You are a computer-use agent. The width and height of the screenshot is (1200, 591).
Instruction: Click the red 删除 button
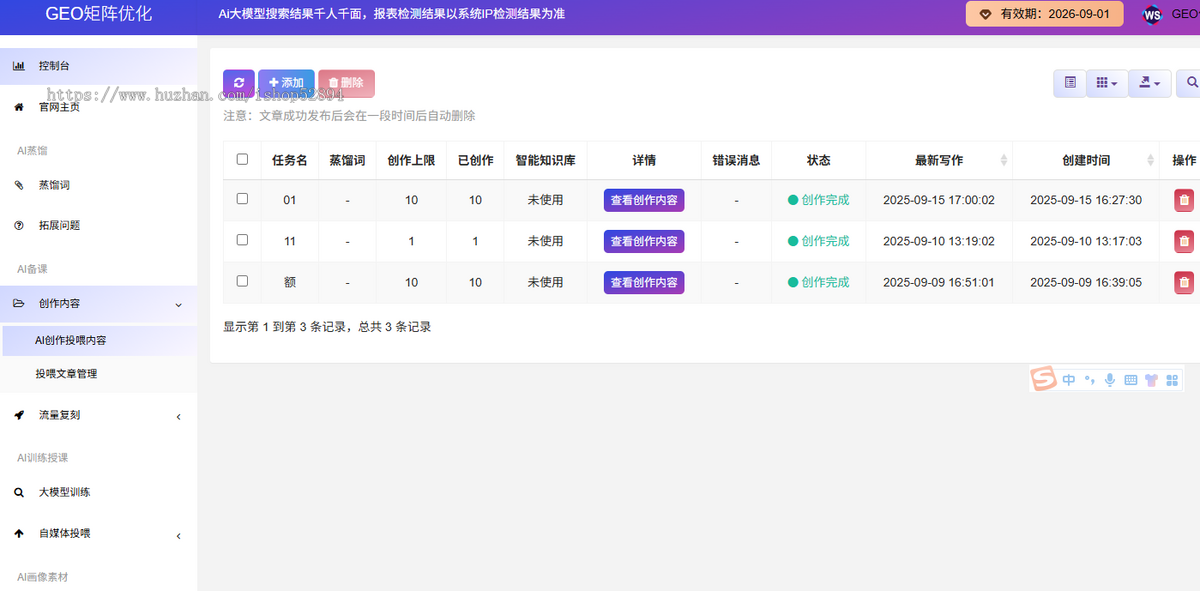(346, 83)
